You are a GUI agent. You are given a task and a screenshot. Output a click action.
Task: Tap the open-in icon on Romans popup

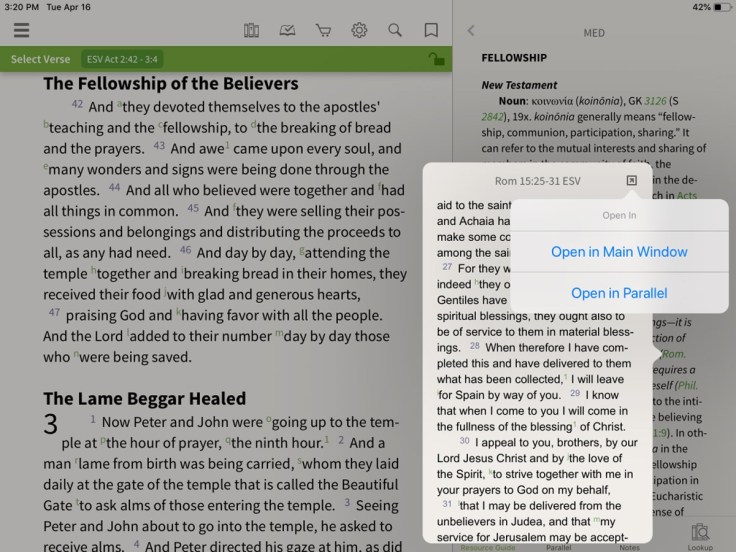[x=631, y=180]
